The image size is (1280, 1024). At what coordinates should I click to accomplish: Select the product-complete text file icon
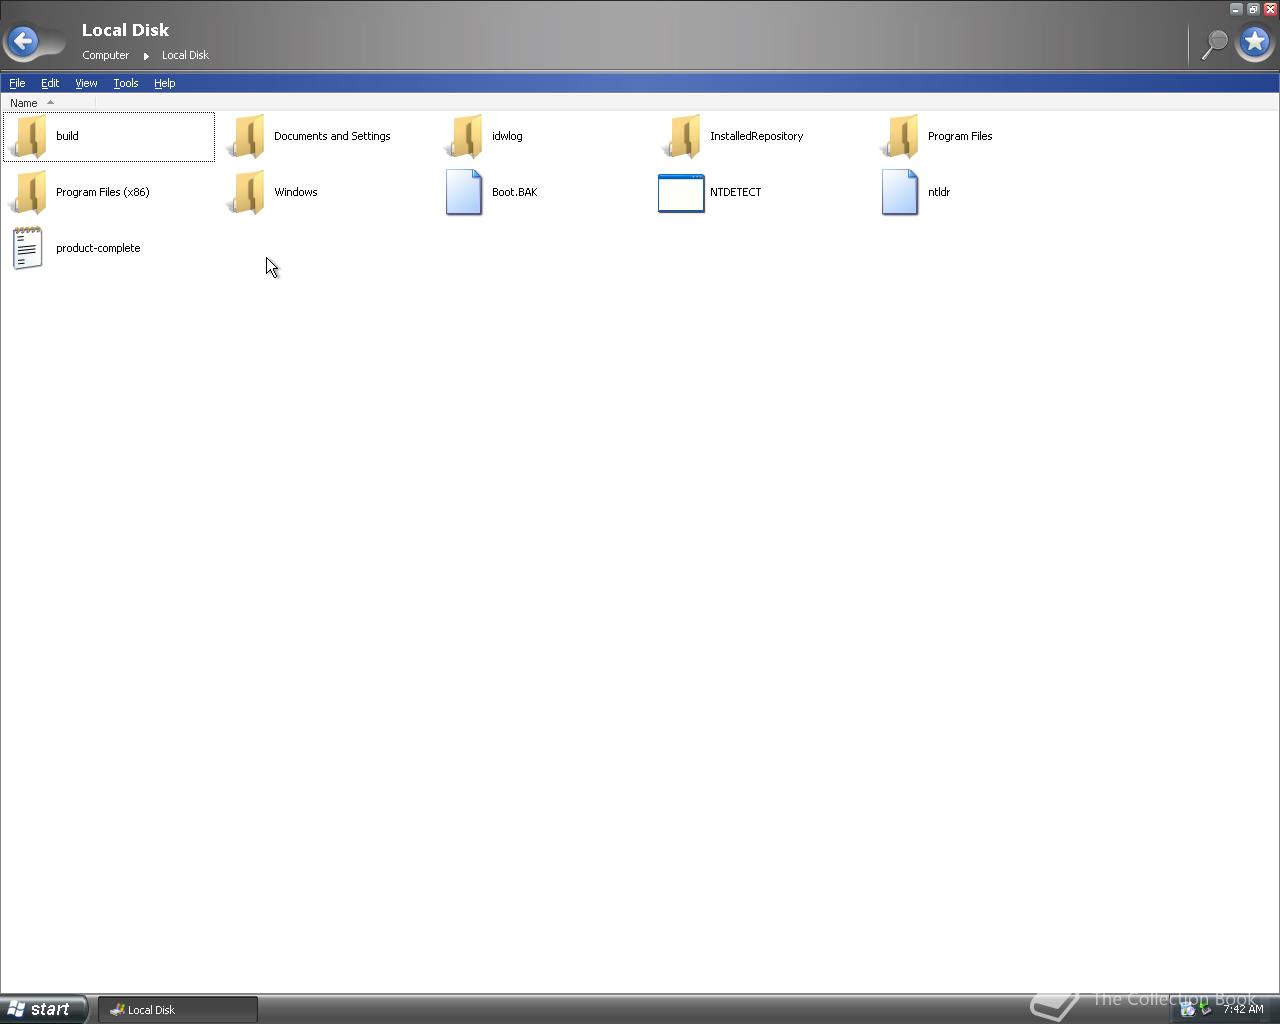[x=28, y=248]
